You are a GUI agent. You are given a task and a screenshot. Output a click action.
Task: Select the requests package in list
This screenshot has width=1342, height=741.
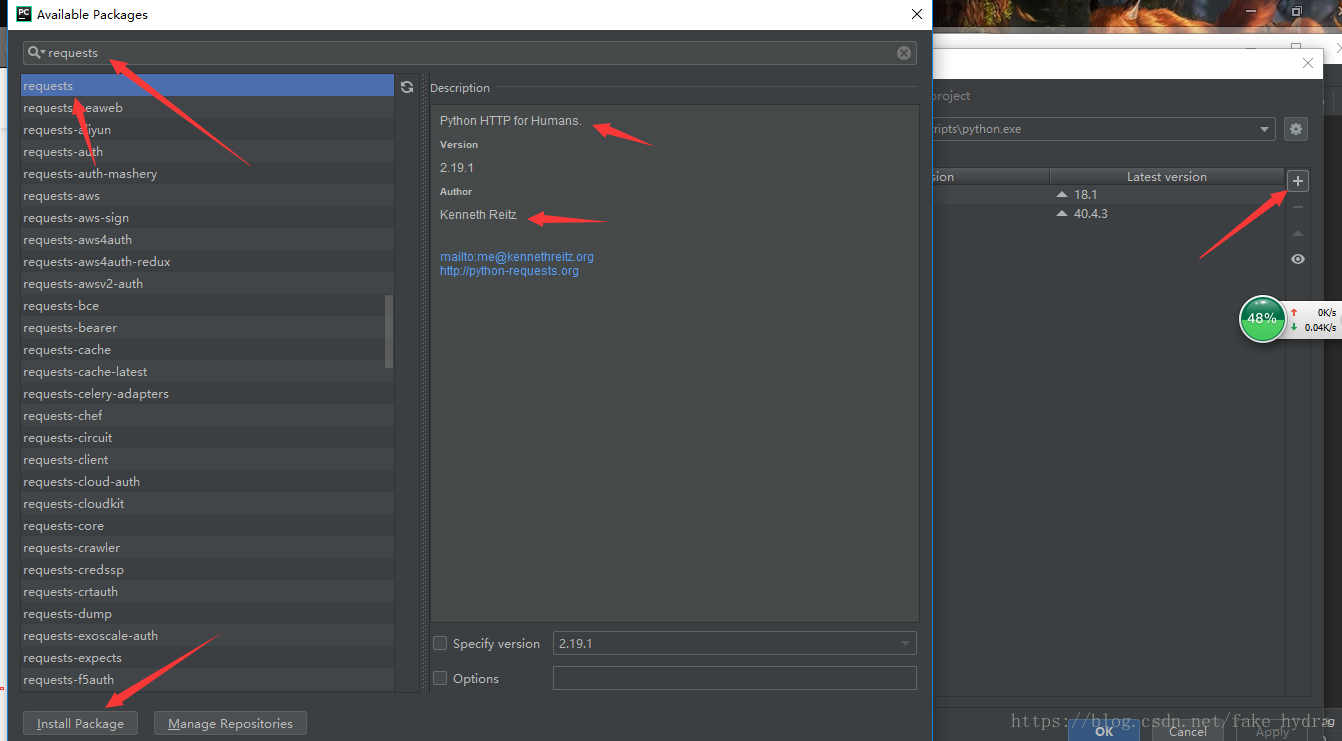[207, 86]
